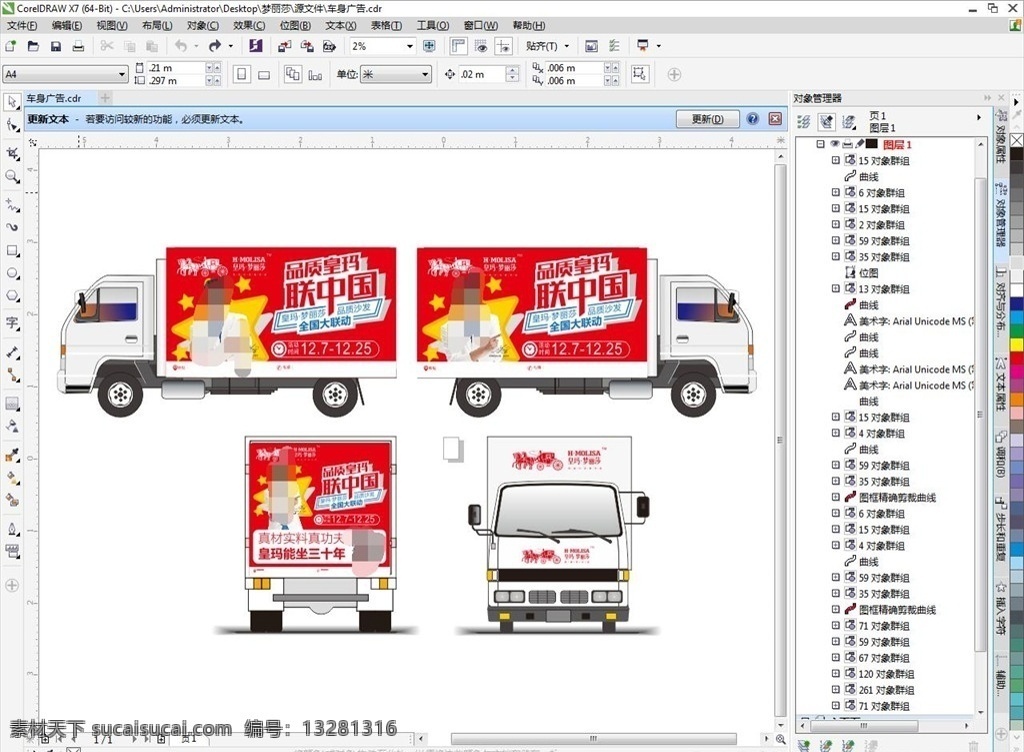Click the page width field showing .21 m
The width and height of the screenshot is (1024, 752).
(x=176, y=68)
